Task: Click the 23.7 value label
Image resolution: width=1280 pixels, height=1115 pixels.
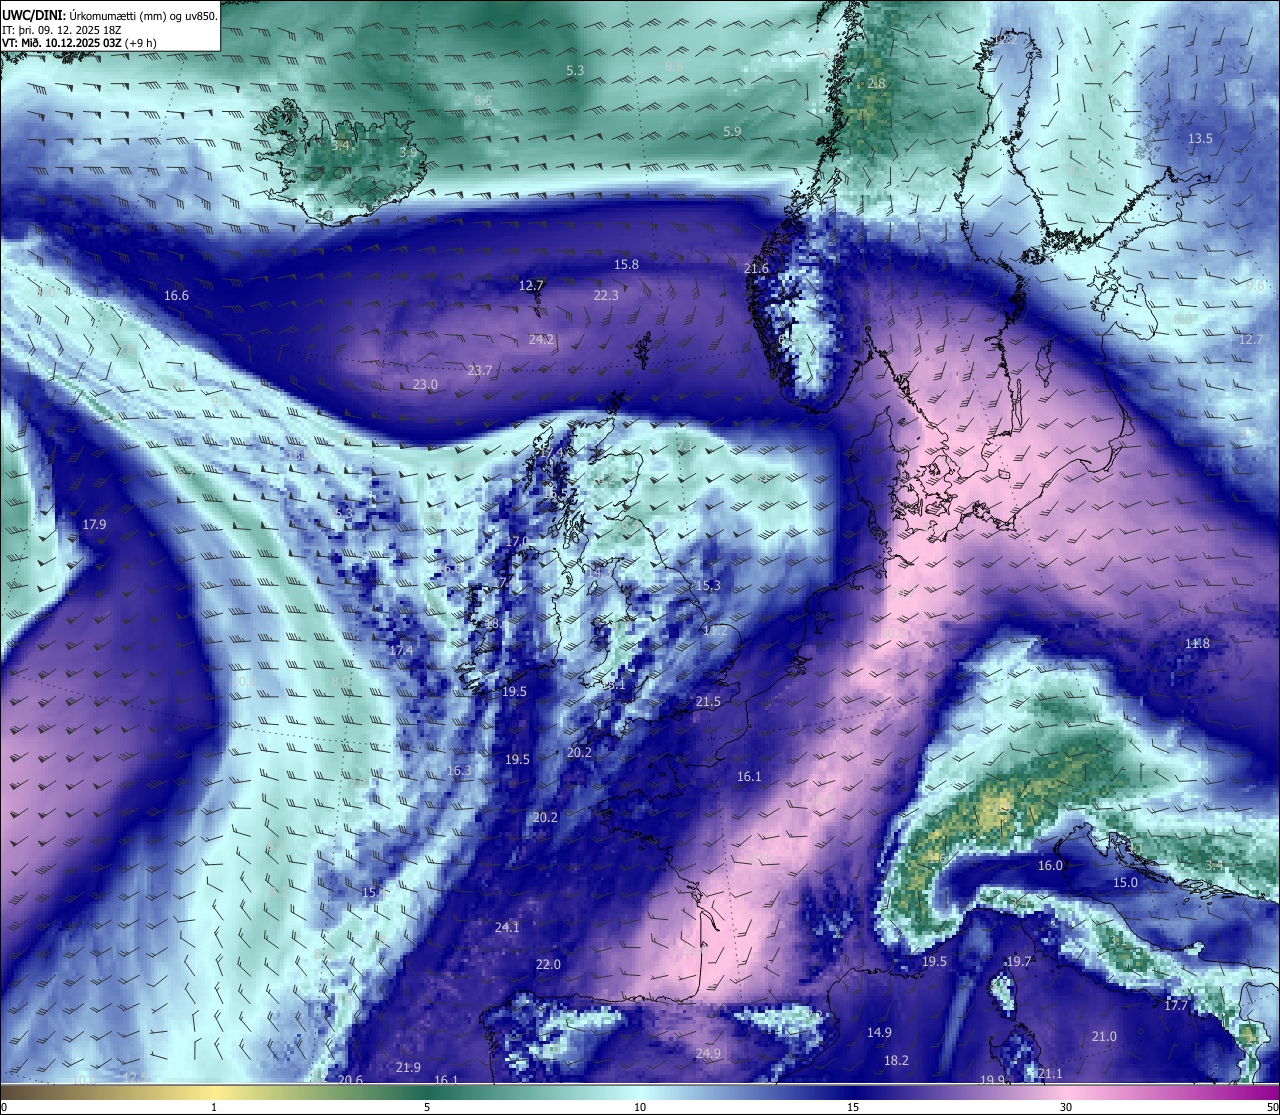Action: (x=480, y=370)
